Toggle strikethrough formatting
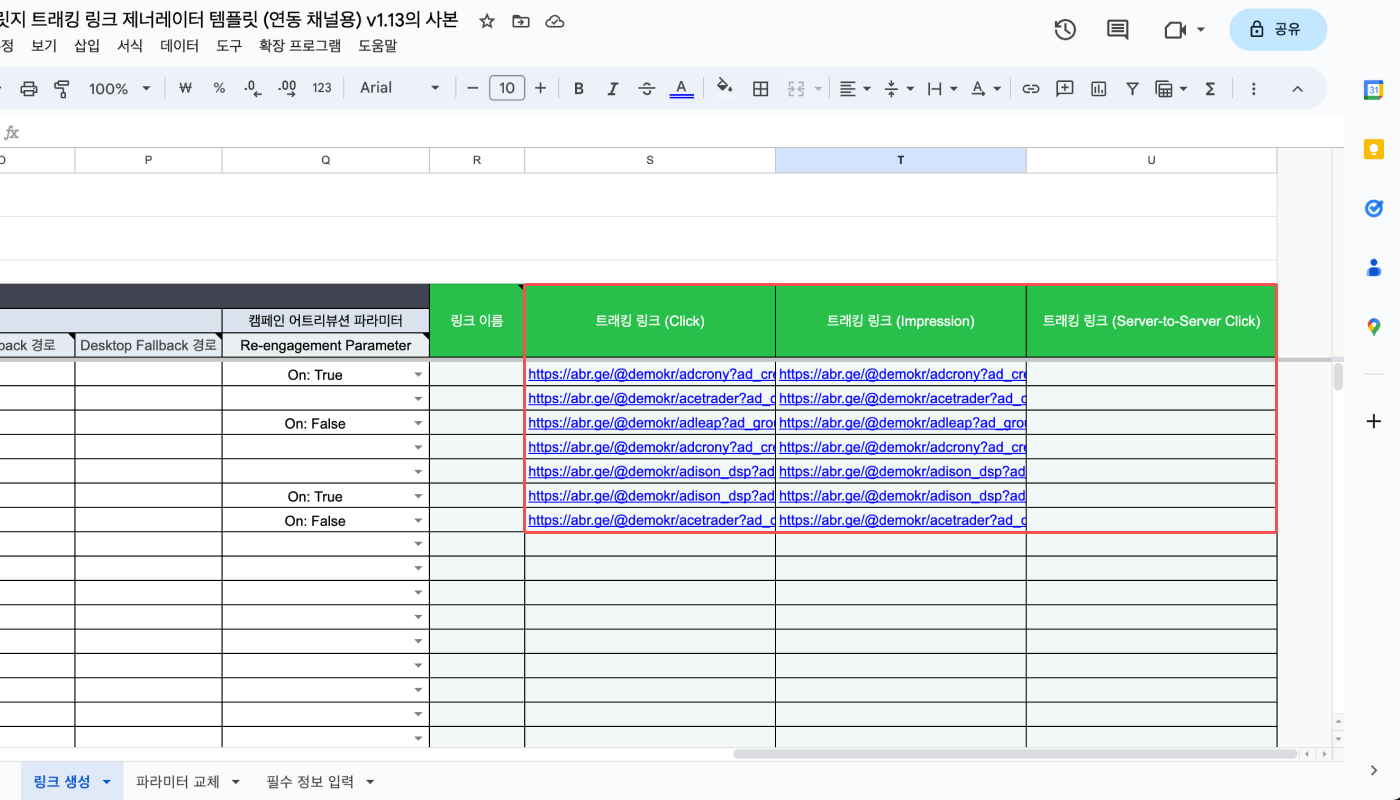The image size is (1400, 800). (x=647, y=89)
